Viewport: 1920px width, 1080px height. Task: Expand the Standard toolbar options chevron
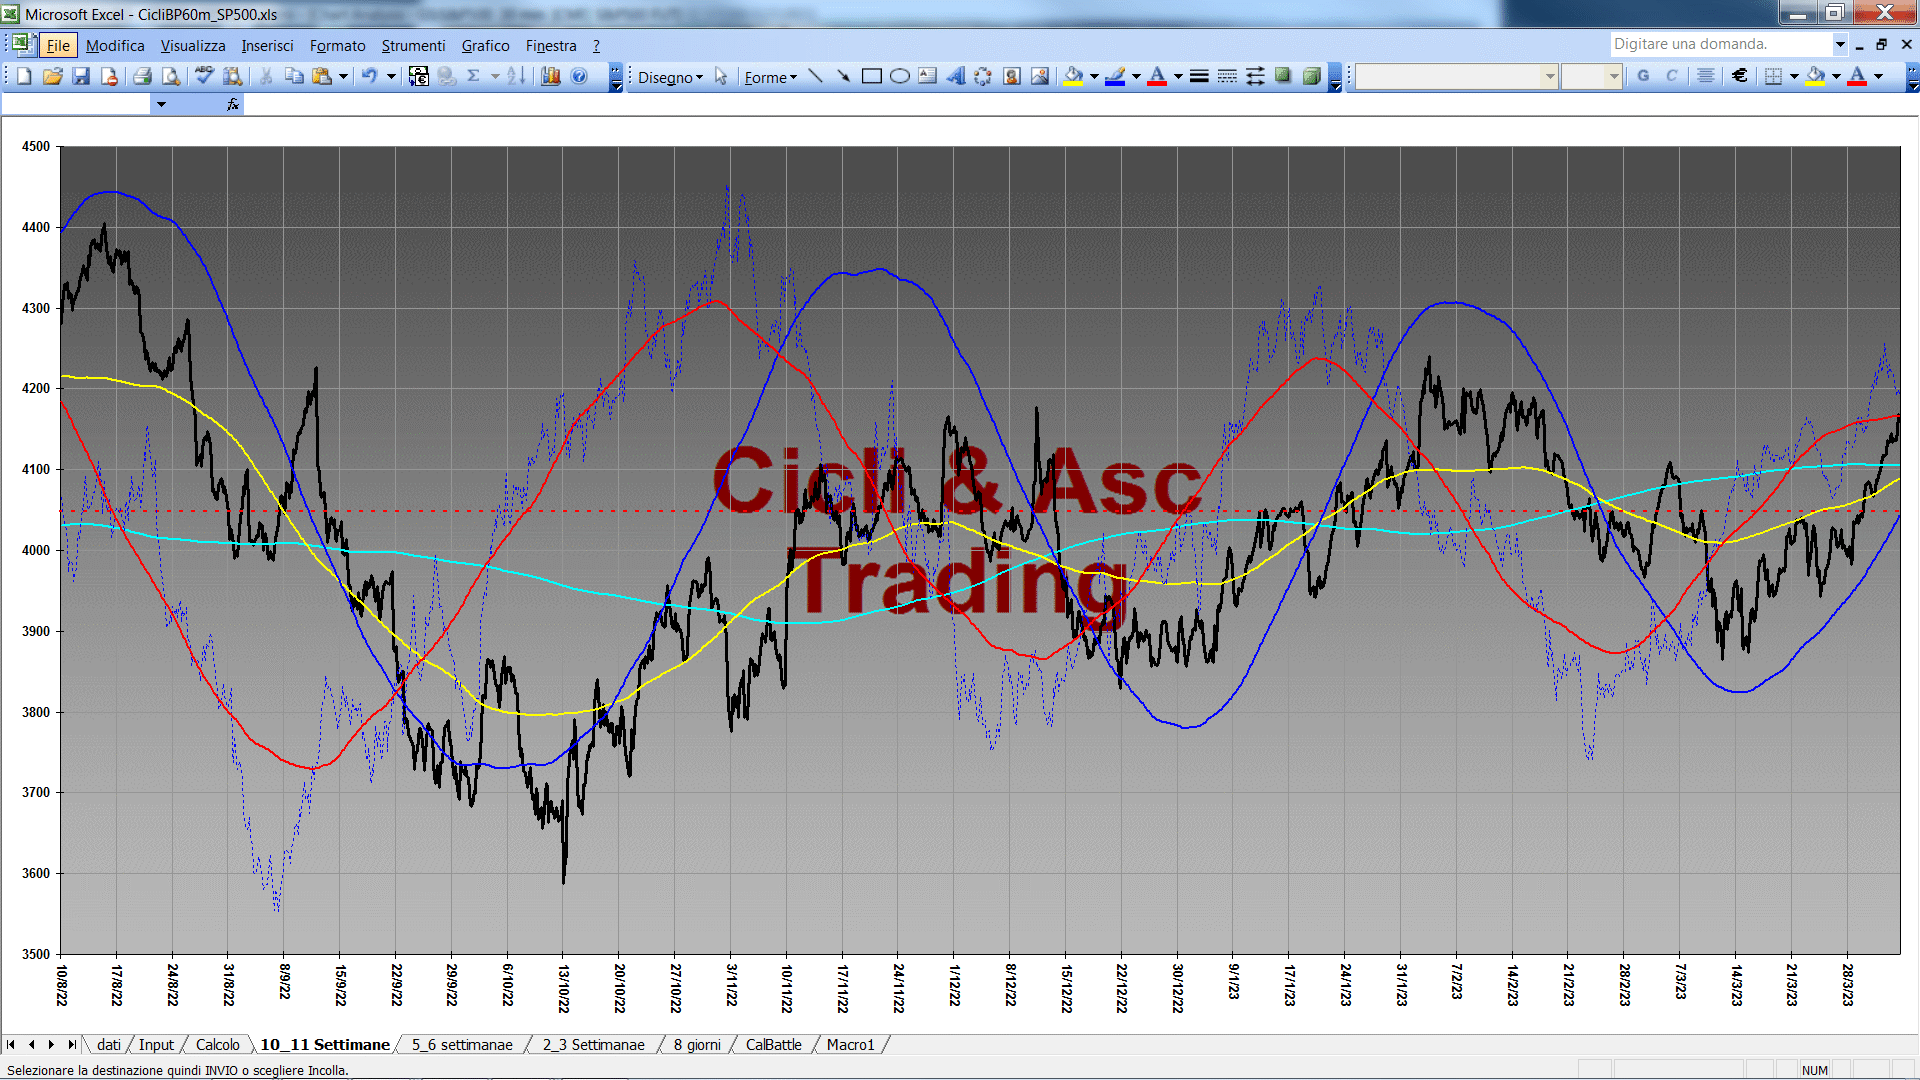click(x=616, y=77)
